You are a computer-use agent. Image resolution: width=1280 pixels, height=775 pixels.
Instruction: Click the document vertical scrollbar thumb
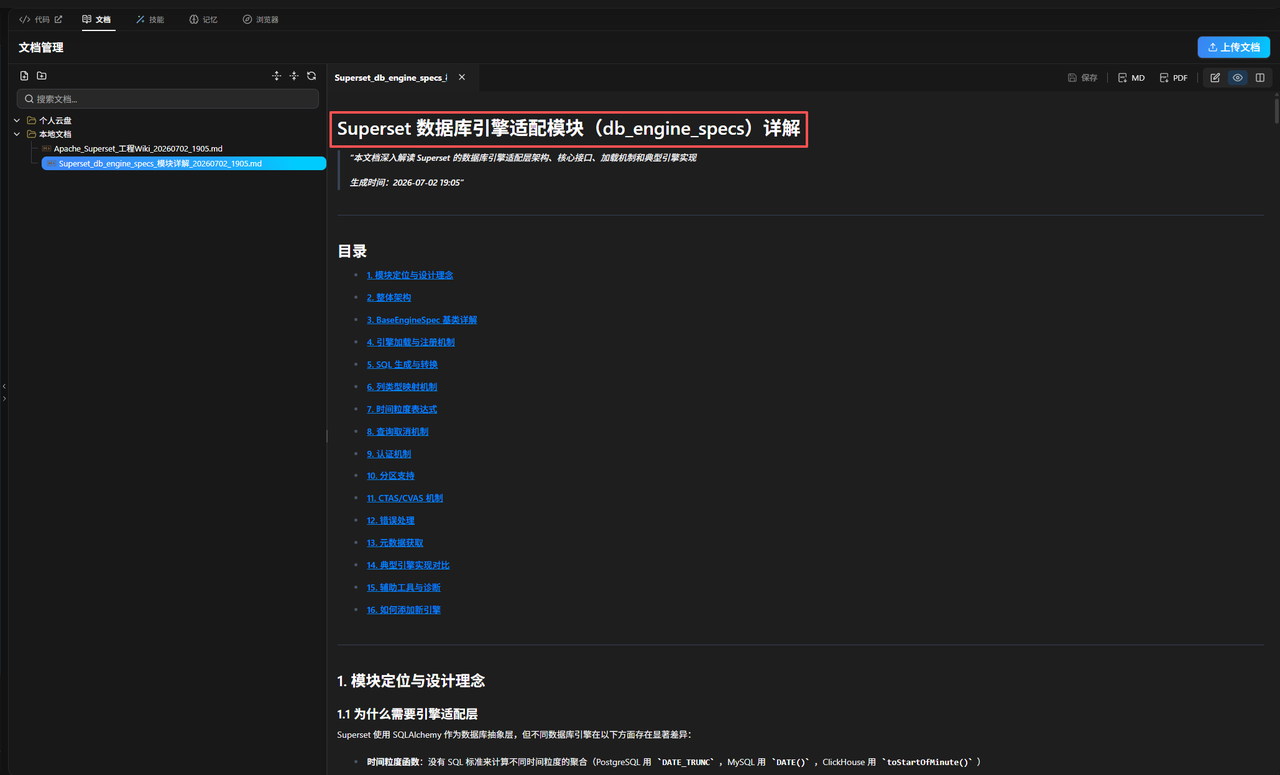click(1275, 110)
